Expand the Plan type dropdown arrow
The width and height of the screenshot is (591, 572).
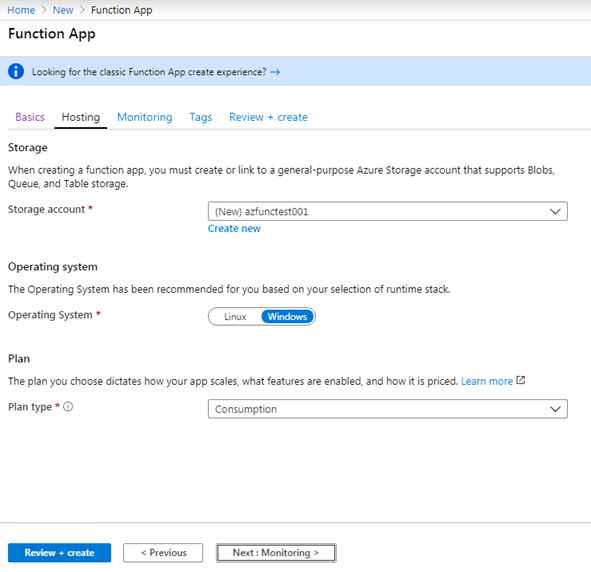click(555, 409)
